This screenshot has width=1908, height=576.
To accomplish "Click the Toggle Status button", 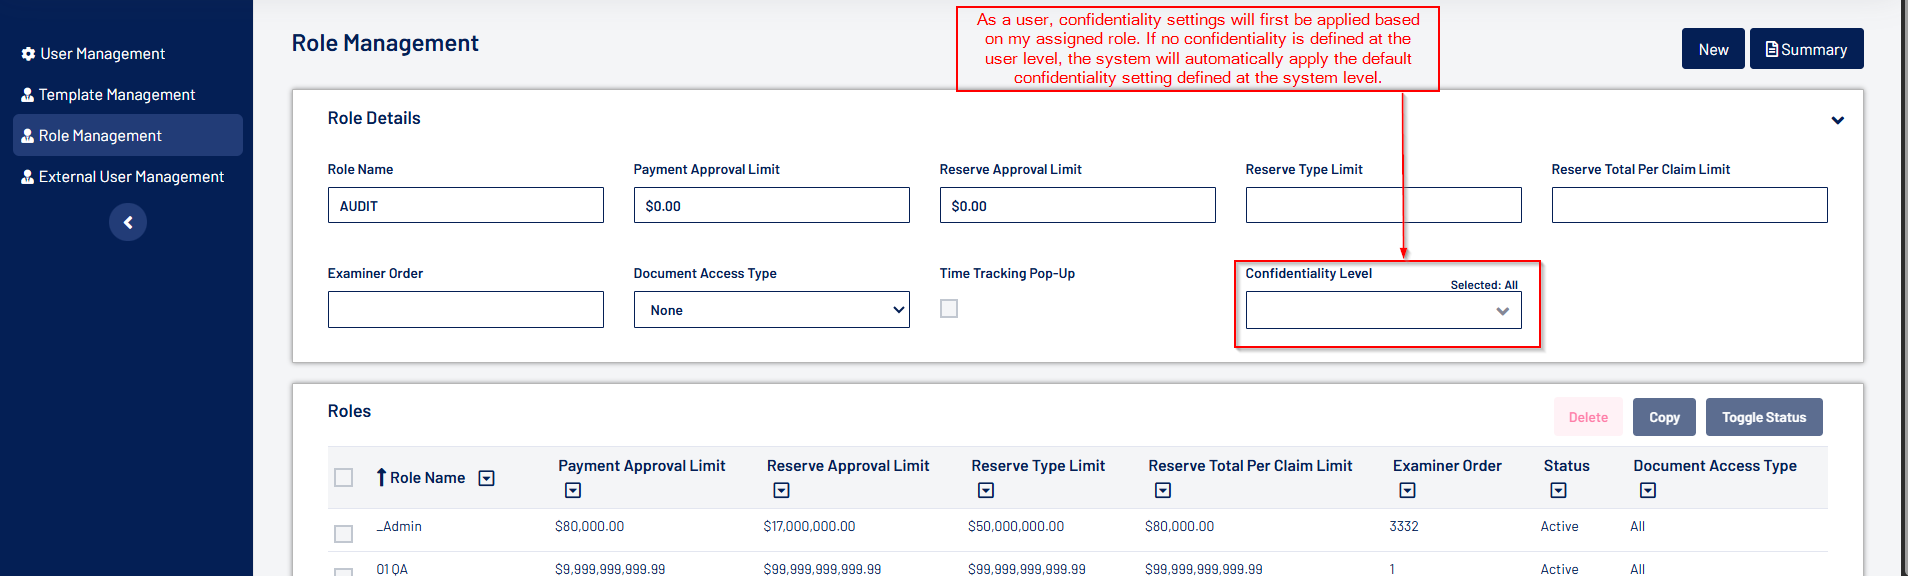I will (1763, 417).
